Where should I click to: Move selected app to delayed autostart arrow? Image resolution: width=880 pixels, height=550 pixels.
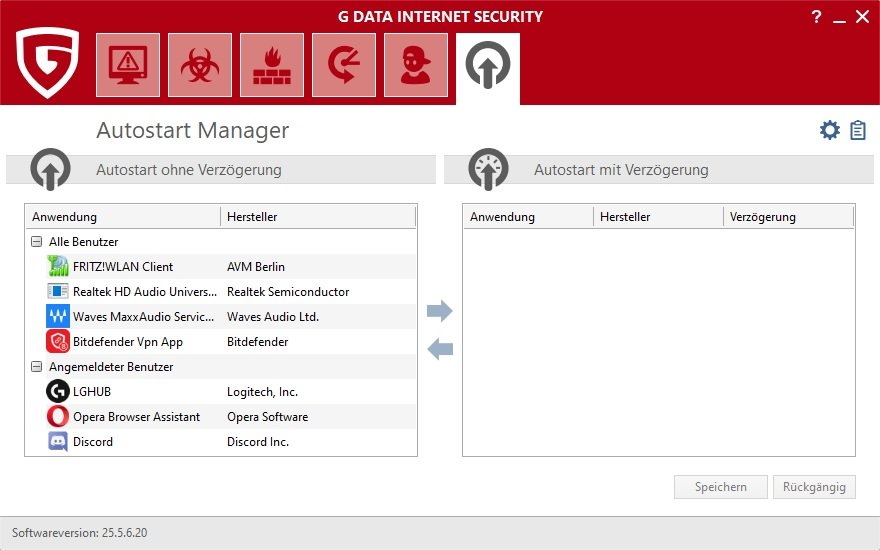(x=439, y=310)
